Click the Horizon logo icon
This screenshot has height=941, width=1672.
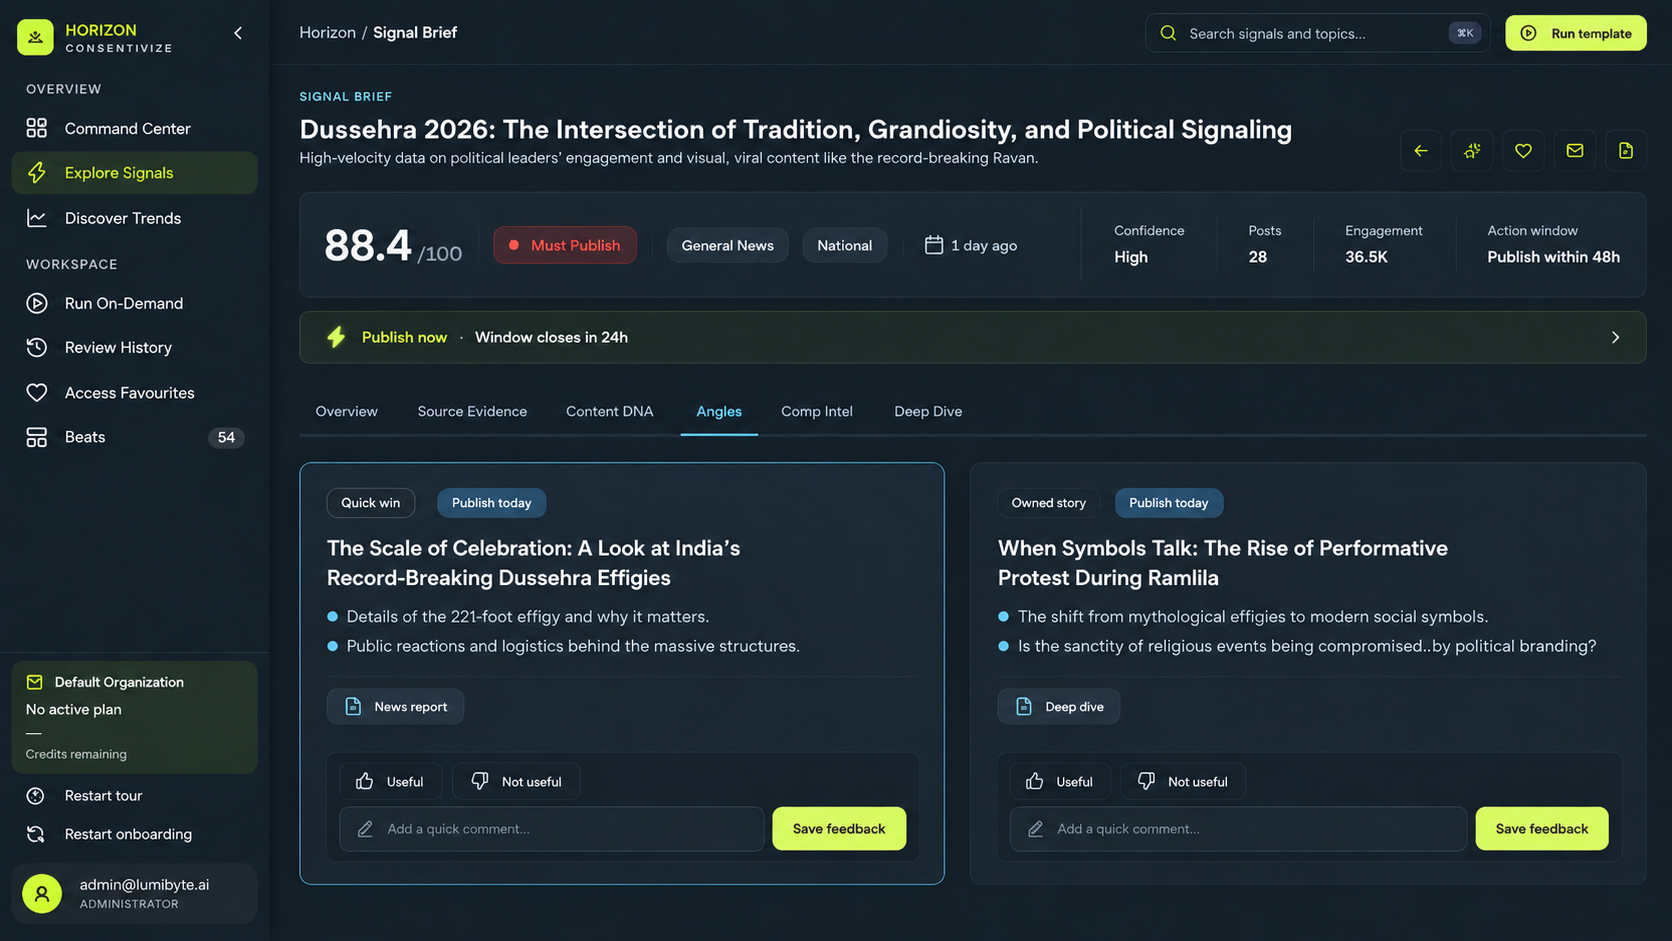(x=36, y=37)
